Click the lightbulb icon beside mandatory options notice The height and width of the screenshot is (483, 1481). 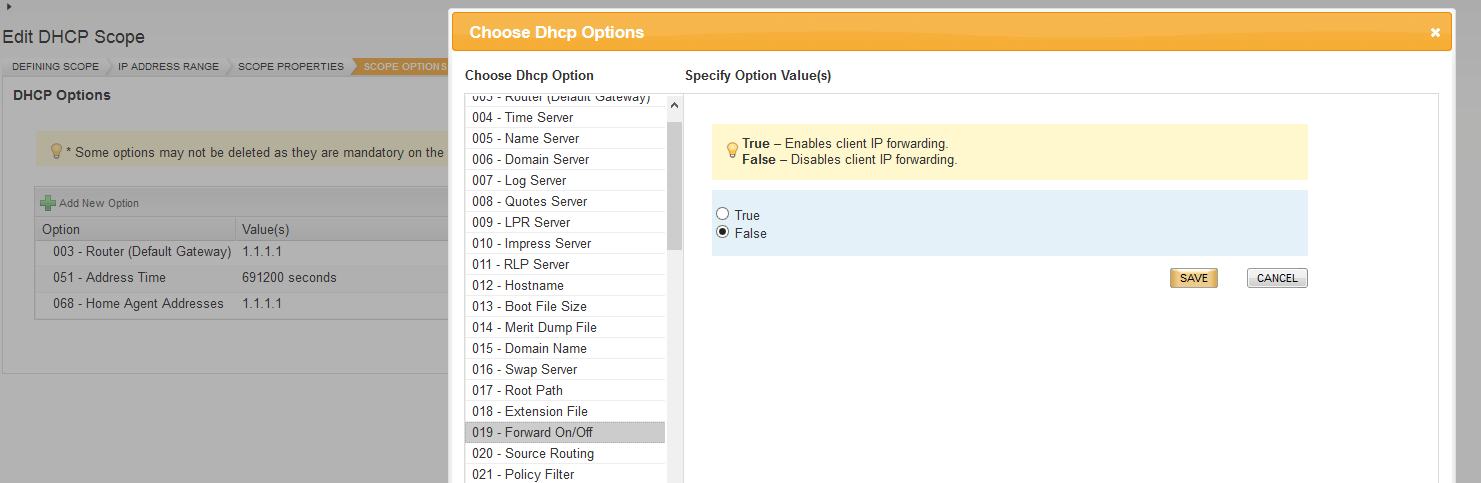click(x=56, y=152)
